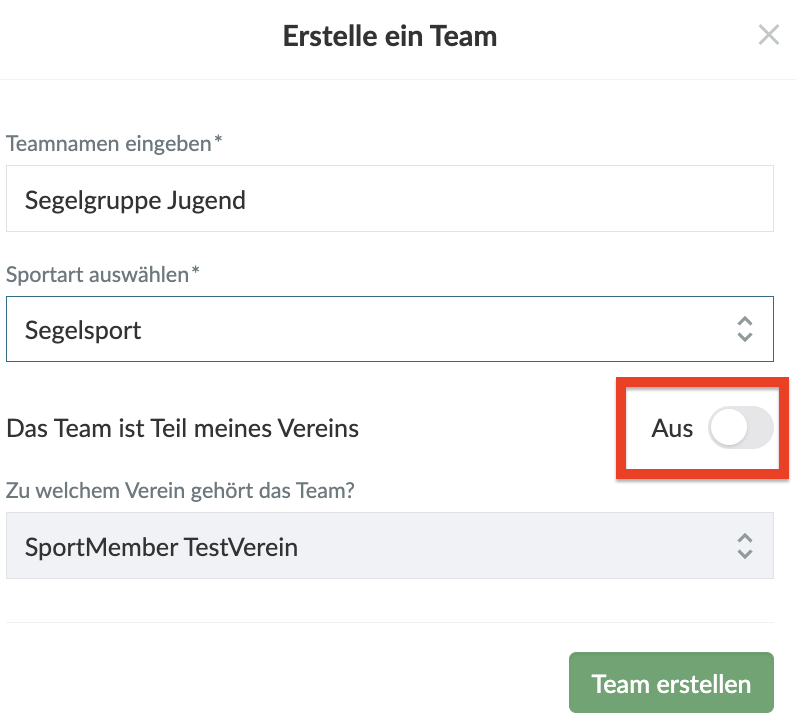Click the word "TestVerein" in club selector
Image resolution: width=796 pixels, height=728 pixels.
(x=241, y=547)
